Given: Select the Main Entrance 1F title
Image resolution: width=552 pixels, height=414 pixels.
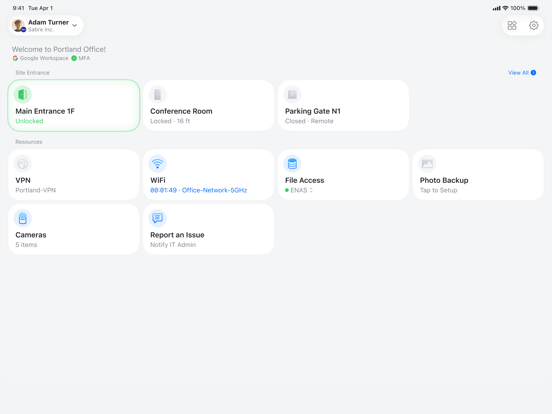Looking at the screenshot, I should [45, 111].
